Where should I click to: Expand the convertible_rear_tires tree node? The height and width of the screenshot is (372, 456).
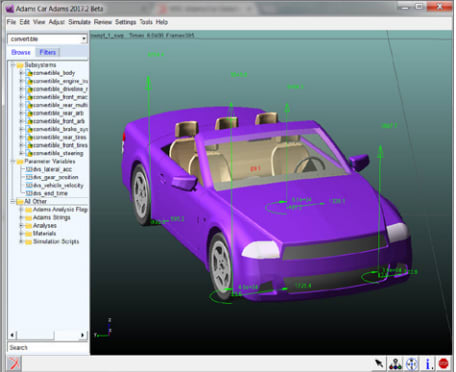21,137
